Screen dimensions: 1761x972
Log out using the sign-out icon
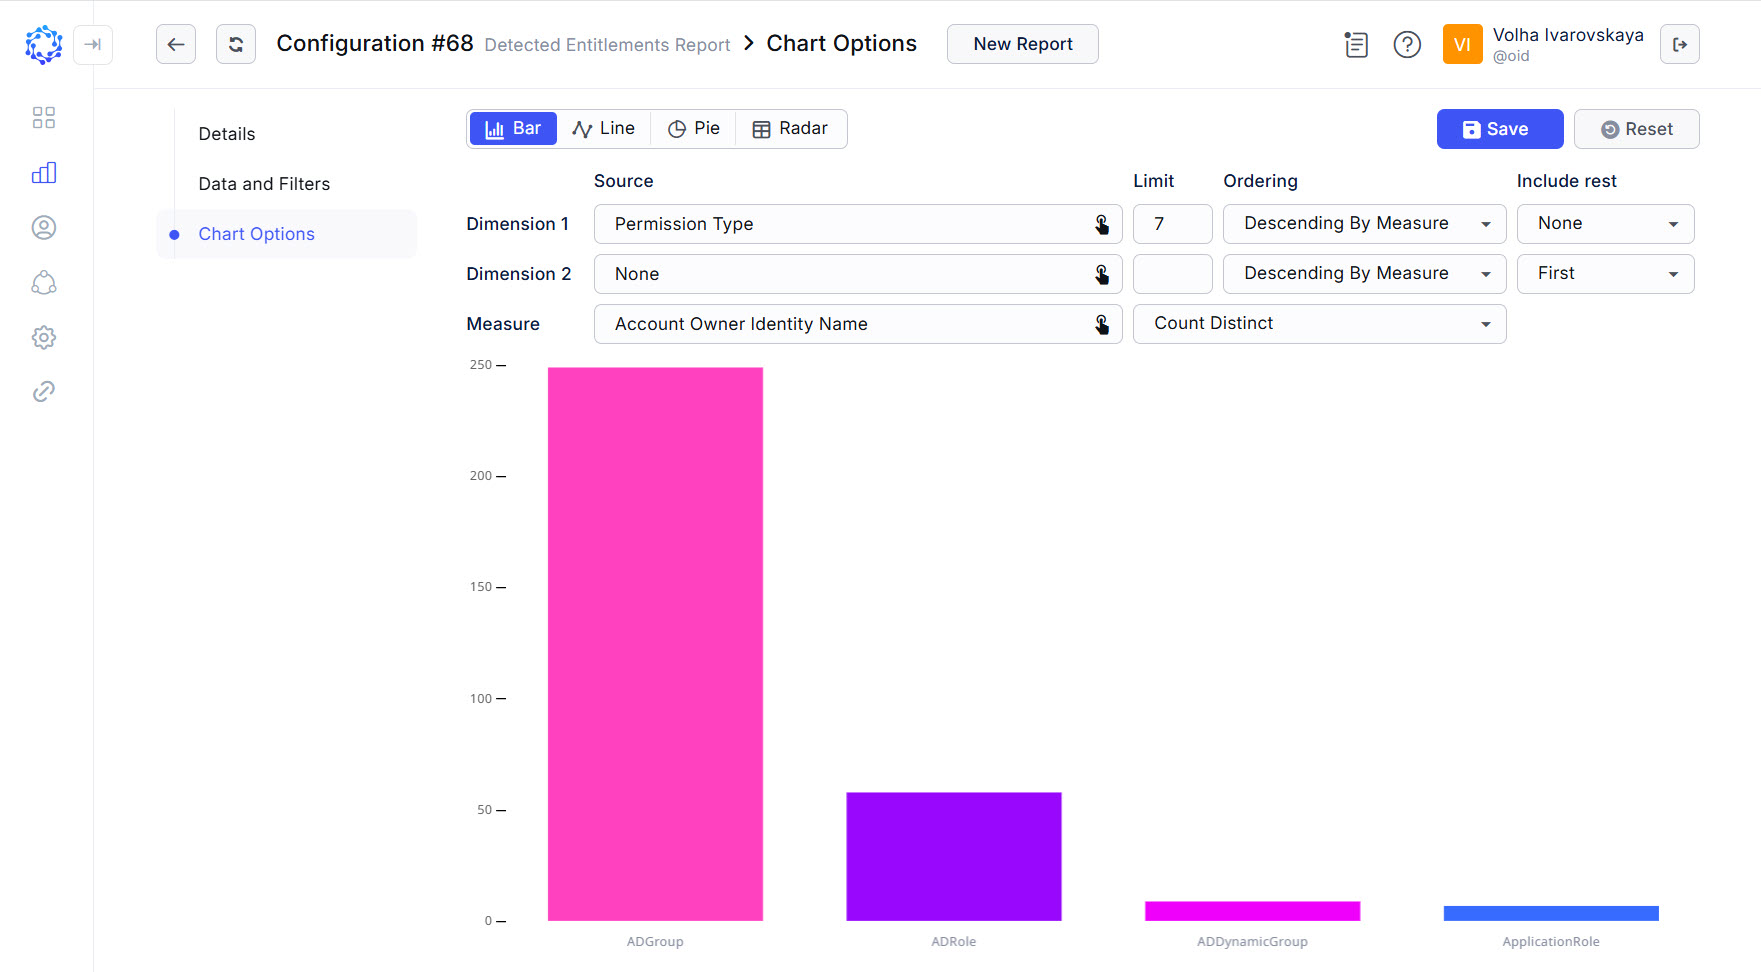tap(1680, 44)
